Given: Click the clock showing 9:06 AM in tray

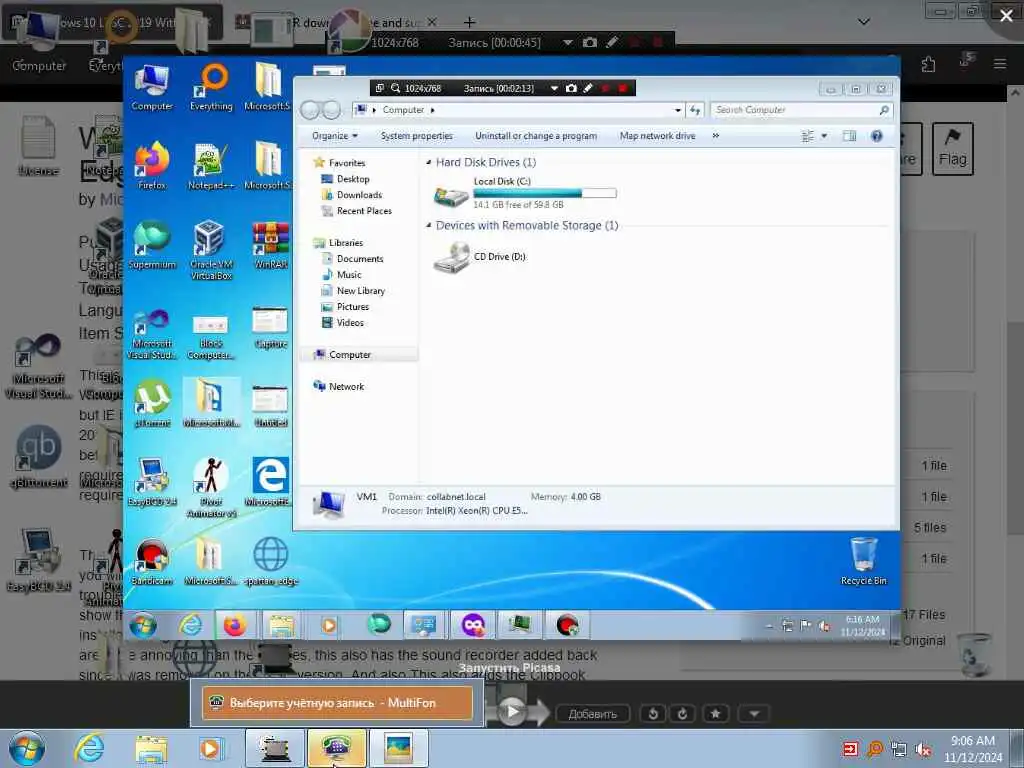Looking at the screenshot, I should pos(972,749).
